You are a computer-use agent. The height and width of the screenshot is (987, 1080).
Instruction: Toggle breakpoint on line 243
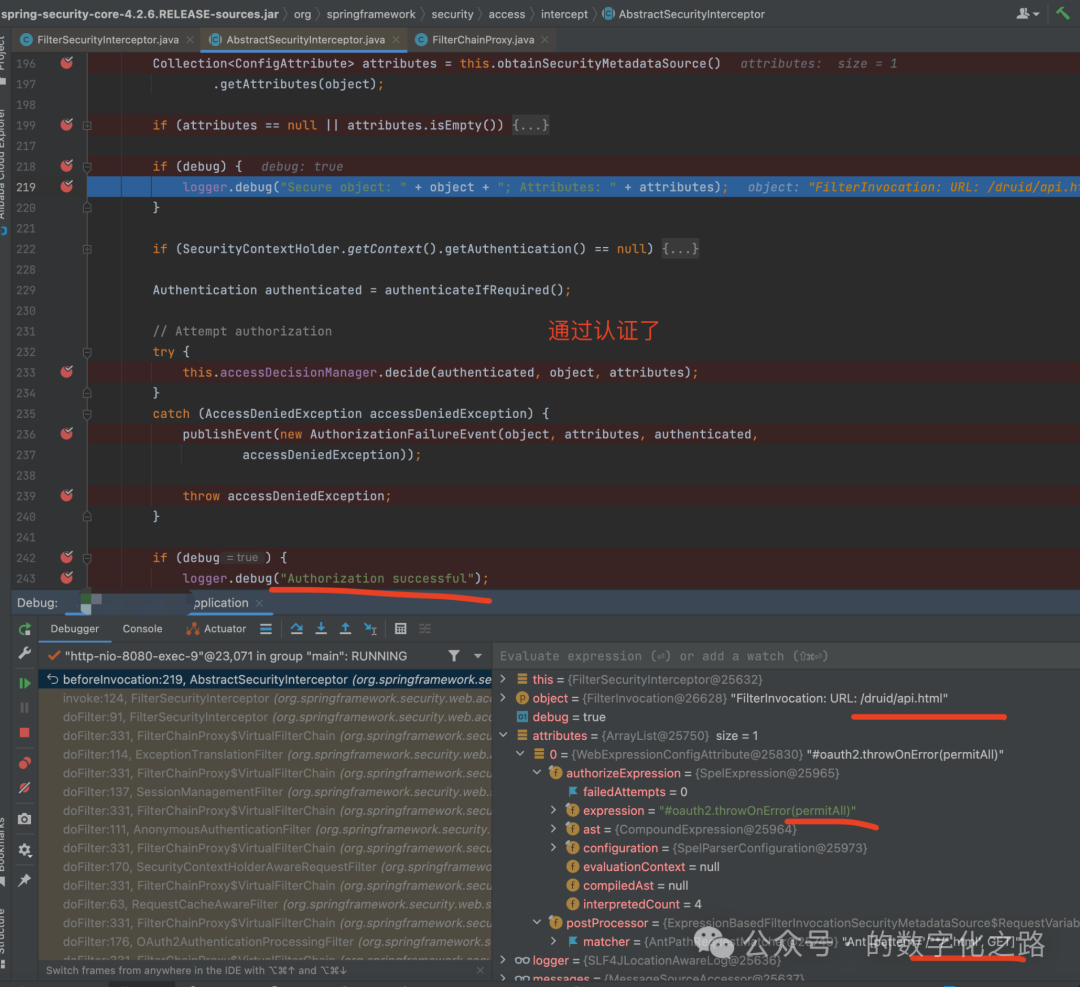point(67,577)
